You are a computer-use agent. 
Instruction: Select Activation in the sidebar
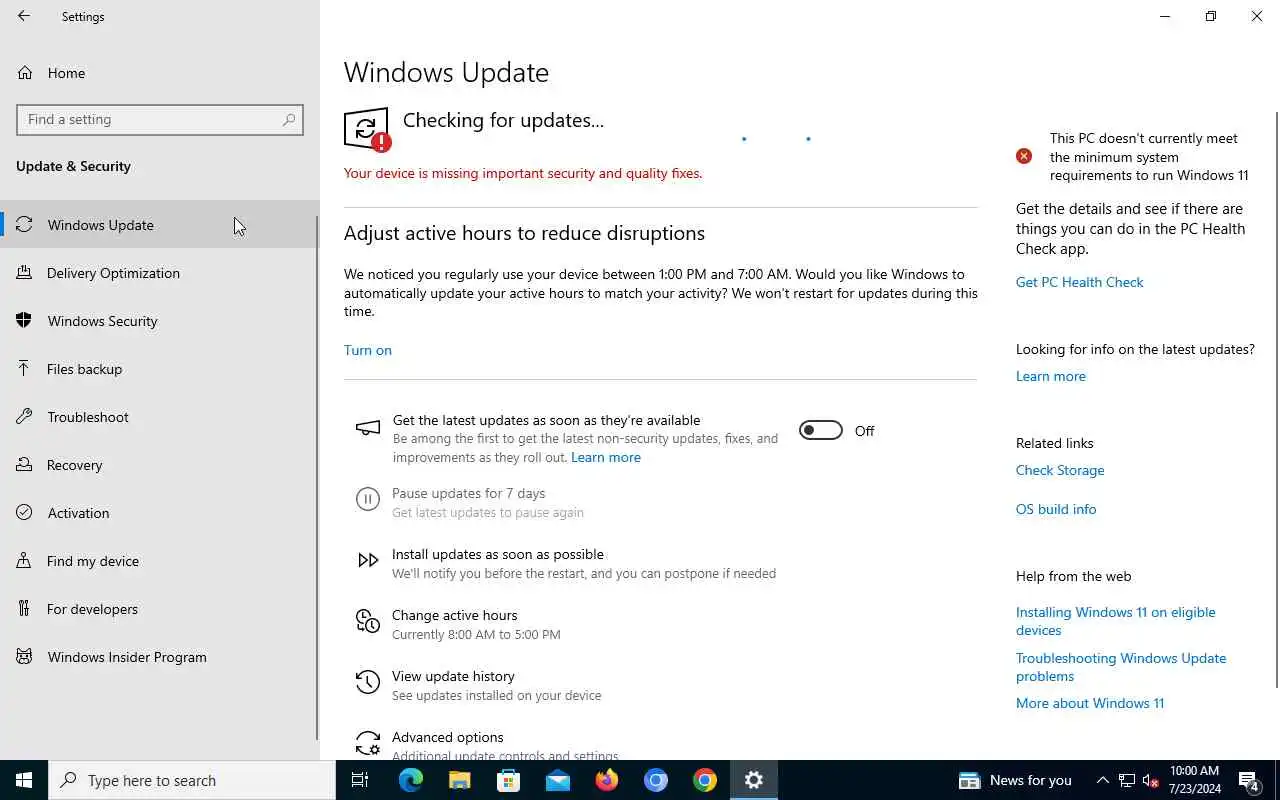click(160, 513)
